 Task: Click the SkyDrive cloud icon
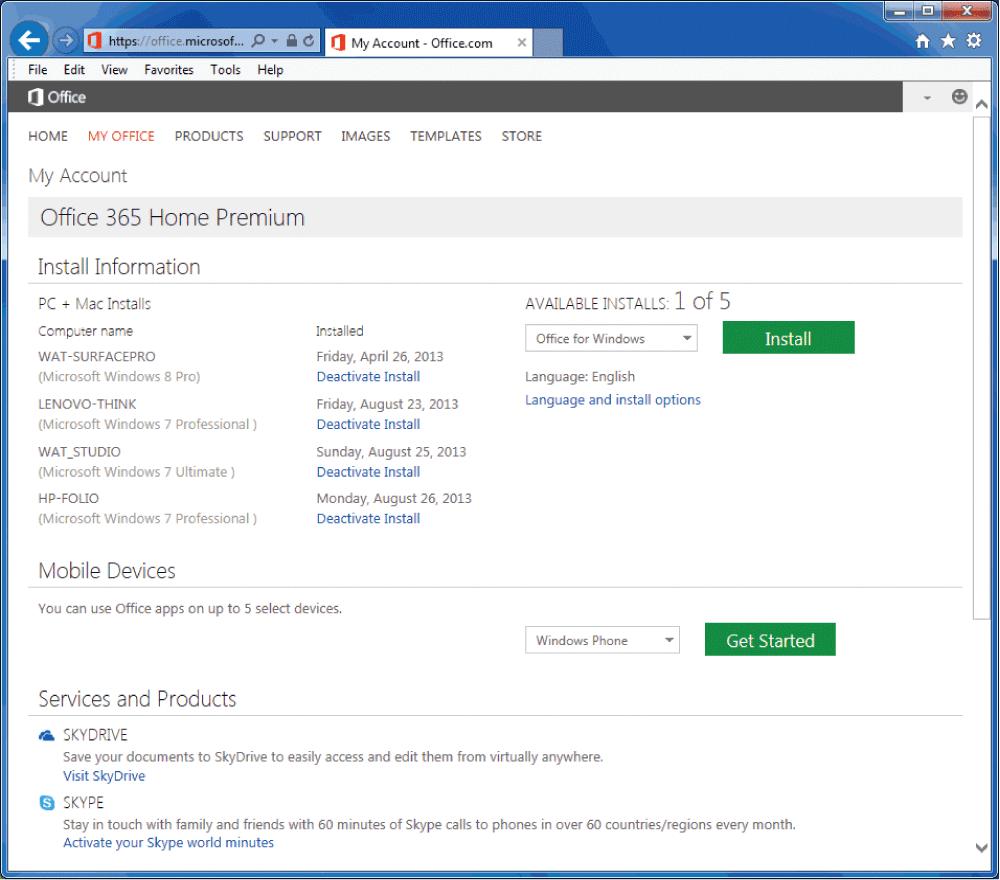(x=47, y=735)
